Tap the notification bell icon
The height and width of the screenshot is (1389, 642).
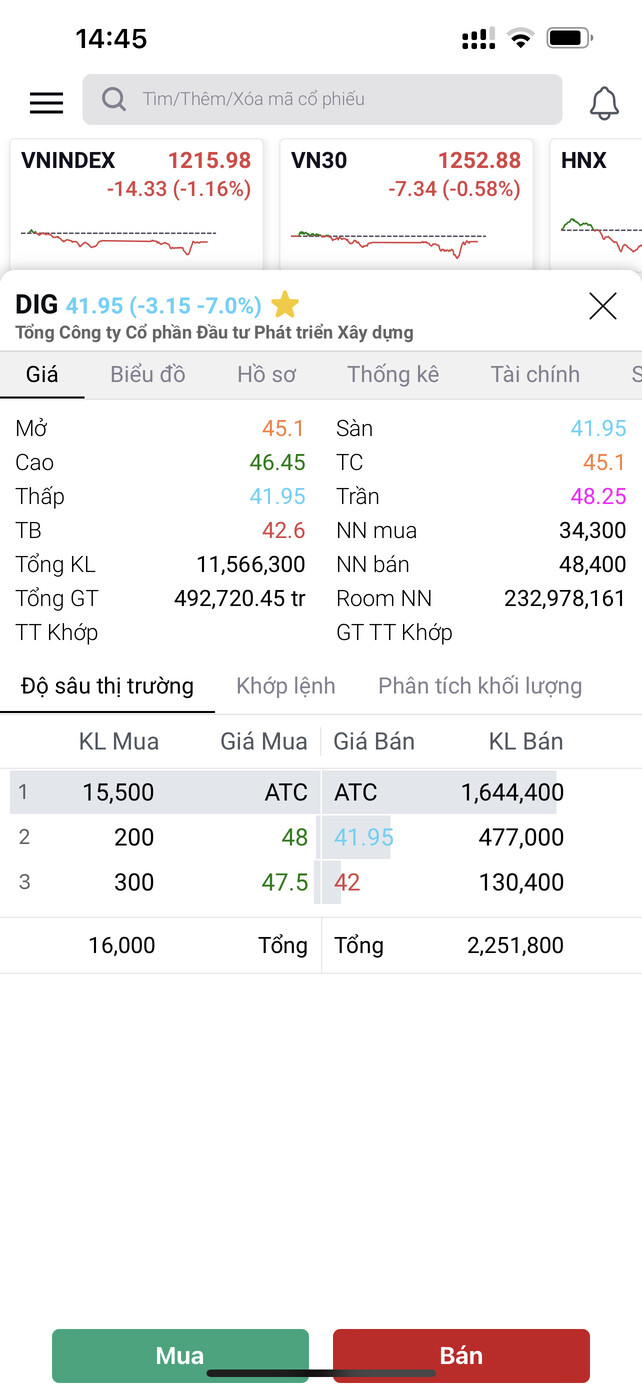(603, 102)
